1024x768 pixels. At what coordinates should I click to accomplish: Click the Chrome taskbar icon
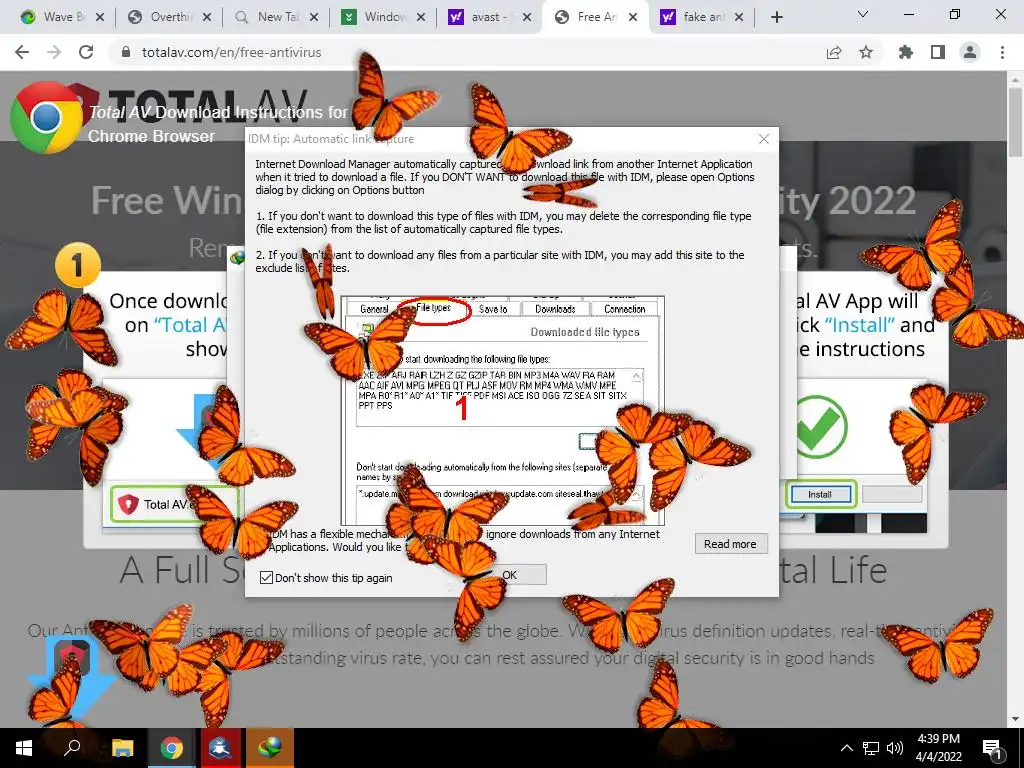[172, 748]
